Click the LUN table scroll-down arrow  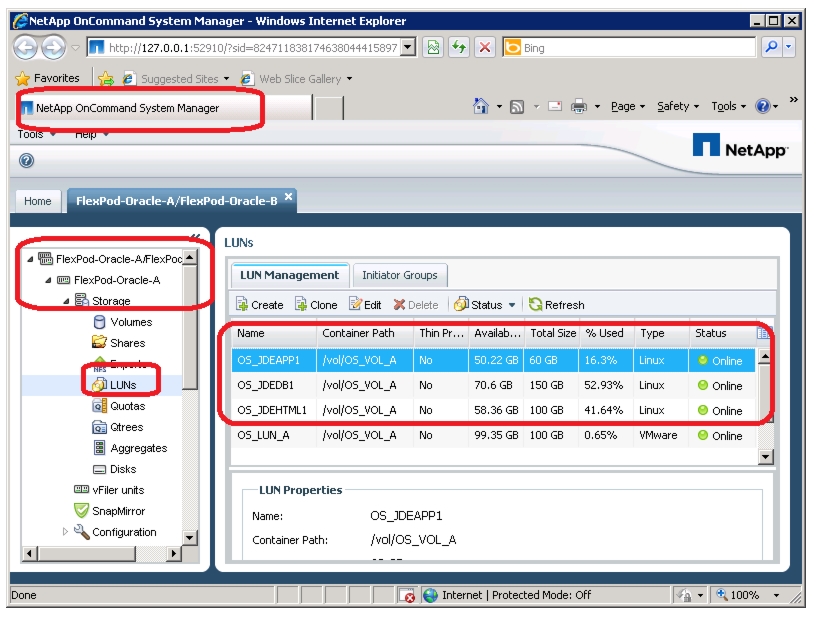pos(765,456)
